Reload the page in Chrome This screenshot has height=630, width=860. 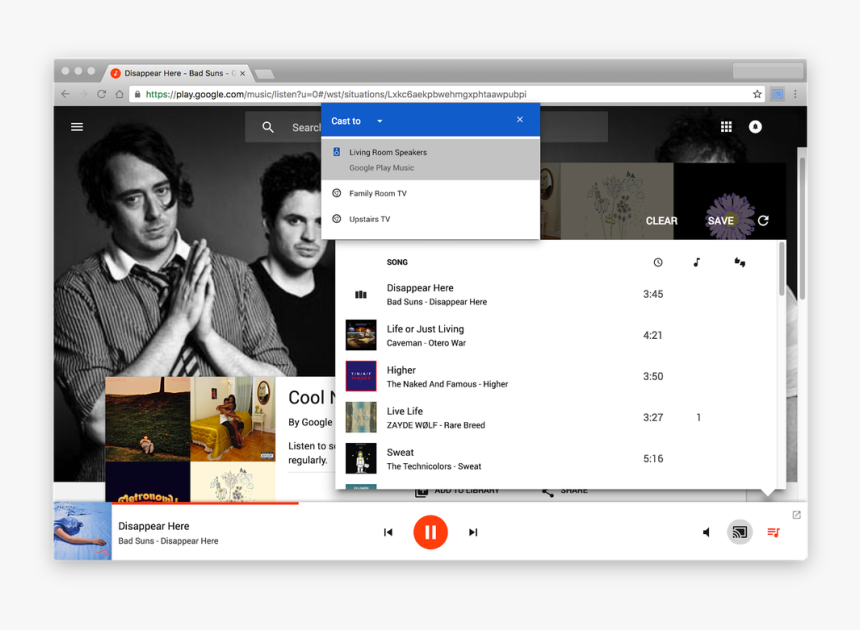click(101, 94)
